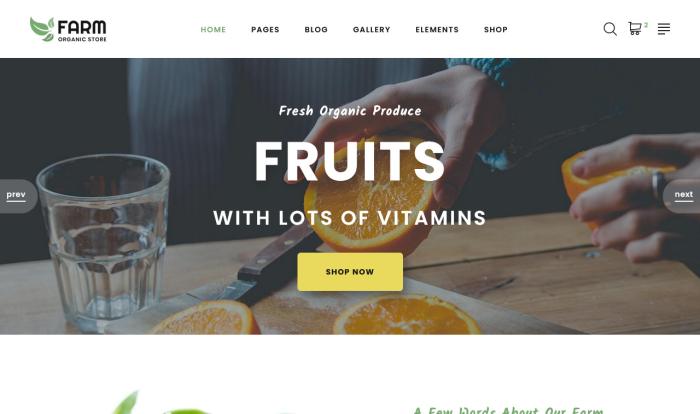Open the shopping cart icon
700x414 pixels.
[x=634, y=29]
